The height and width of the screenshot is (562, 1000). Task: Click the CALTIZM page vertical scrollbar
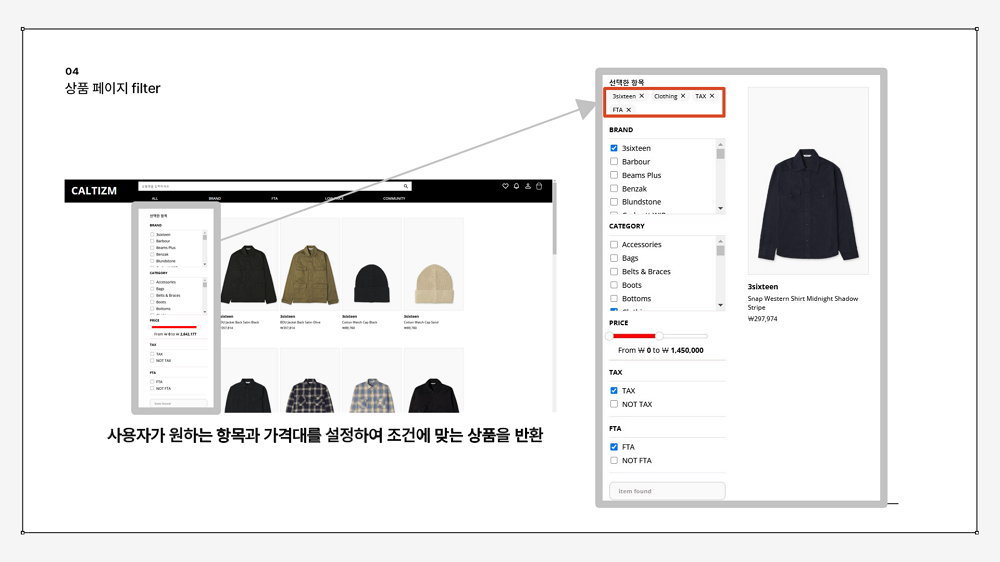tap(555, 220)
